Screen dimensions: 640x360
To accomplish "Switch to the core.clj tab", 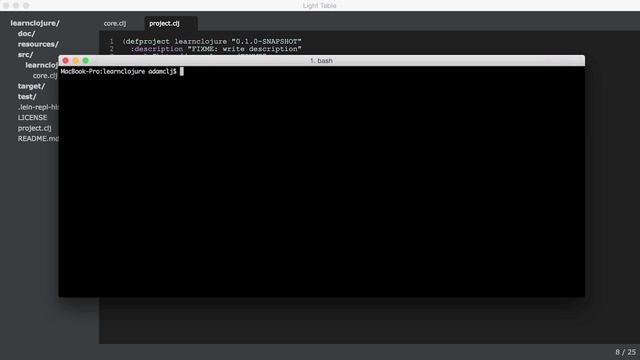I will (x=115, y=23).
